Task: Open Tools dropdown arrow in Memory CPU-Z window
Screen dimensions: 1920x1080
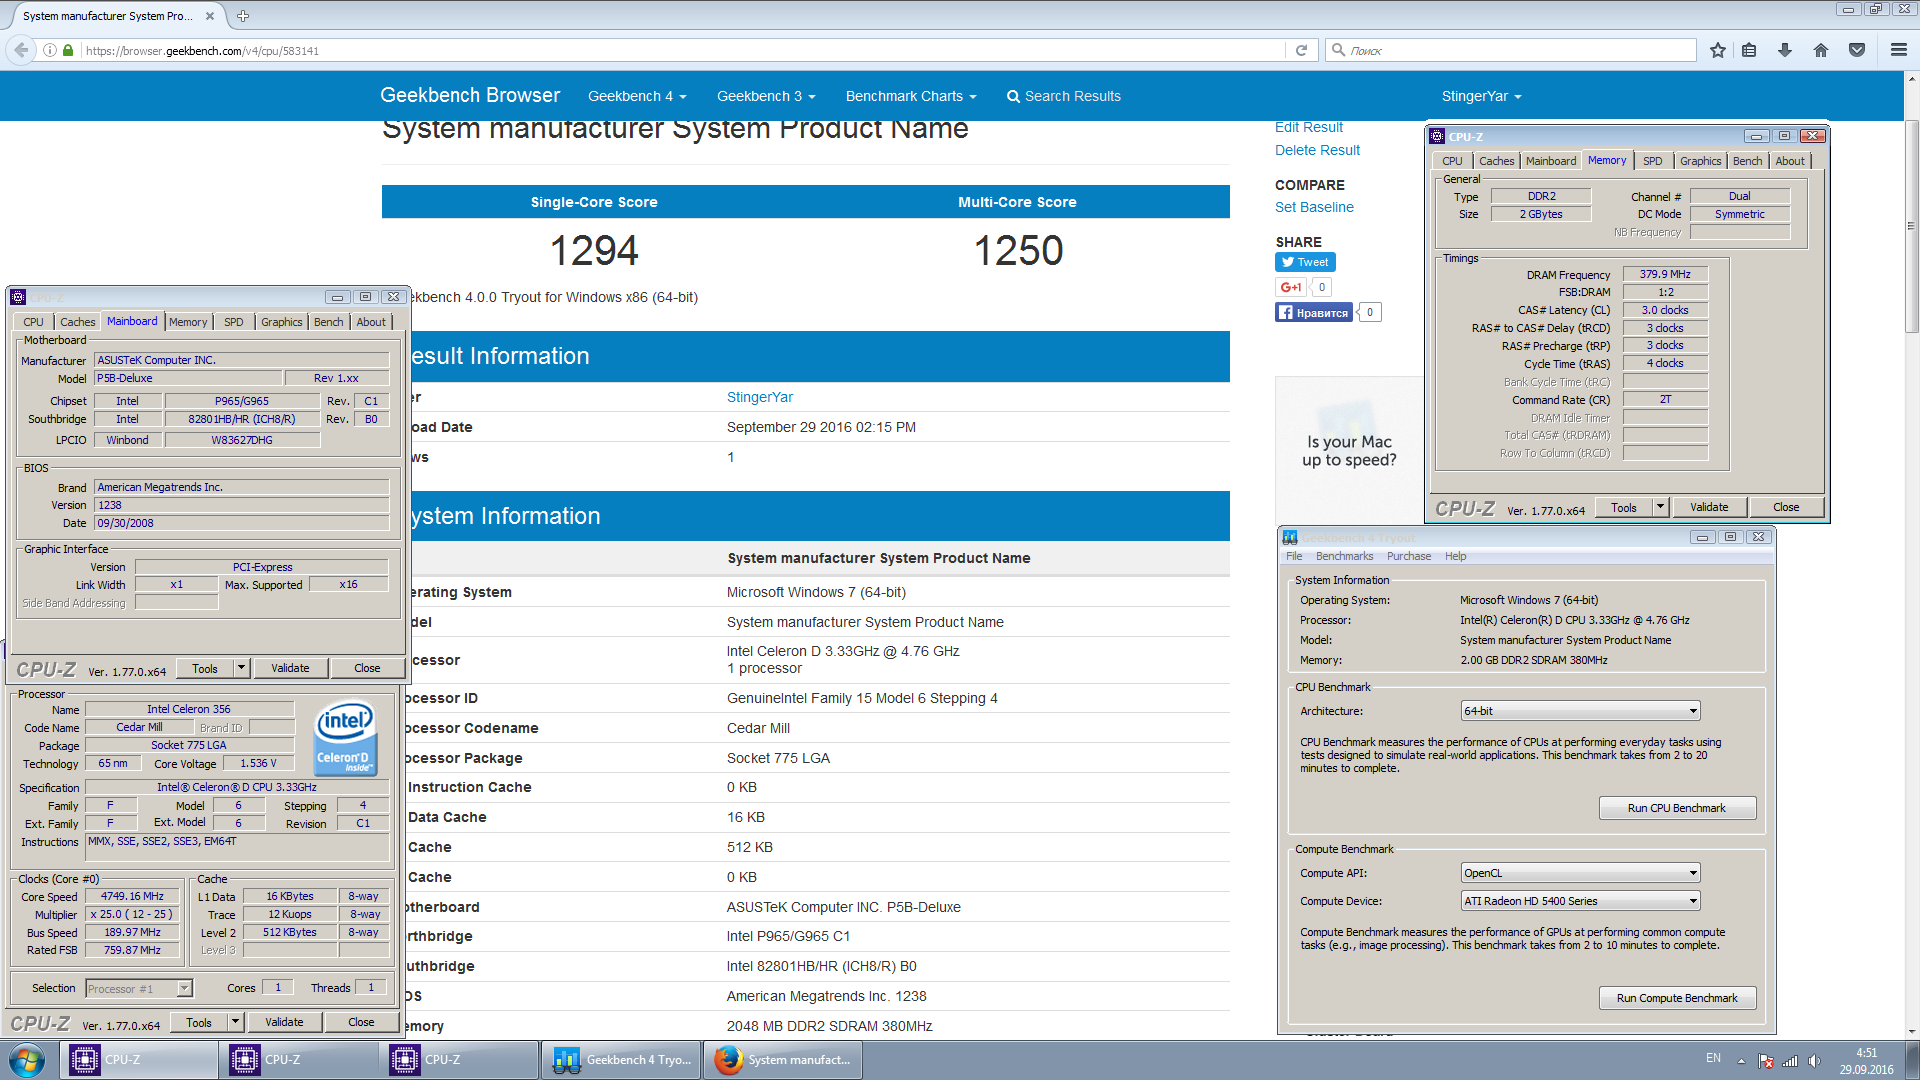Action: [1660, 507]
